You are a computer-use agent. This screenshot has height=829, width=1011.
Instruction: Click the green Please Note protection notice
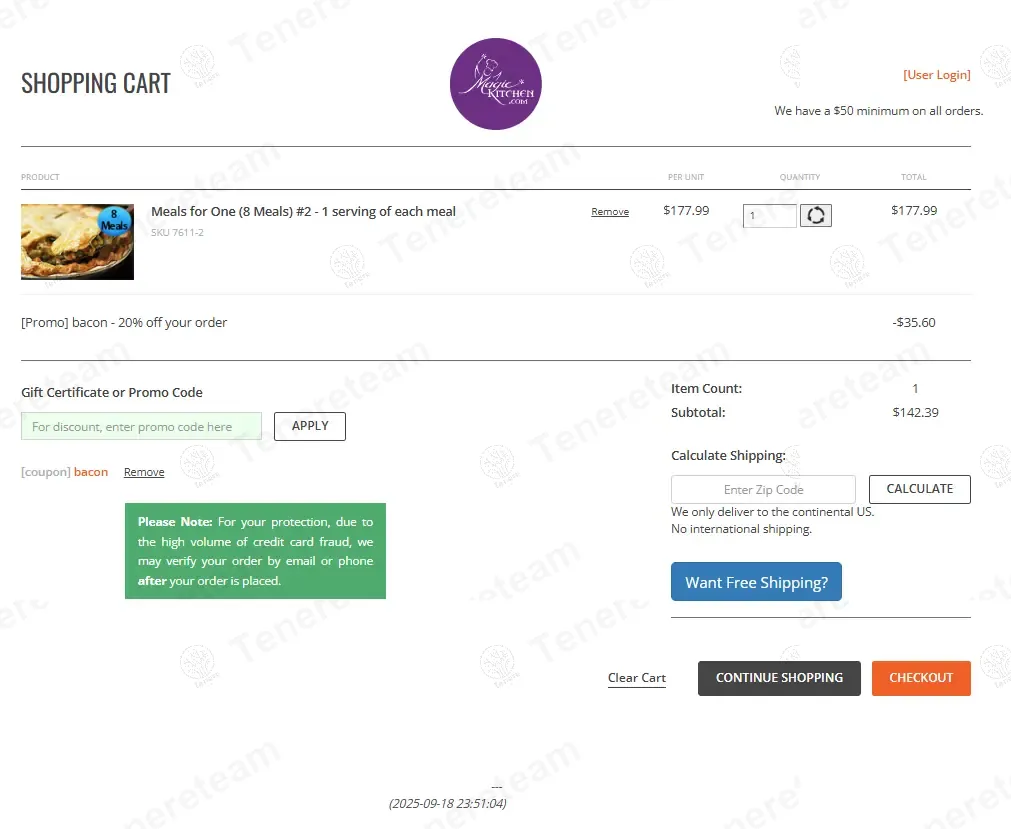click(255, 551)
